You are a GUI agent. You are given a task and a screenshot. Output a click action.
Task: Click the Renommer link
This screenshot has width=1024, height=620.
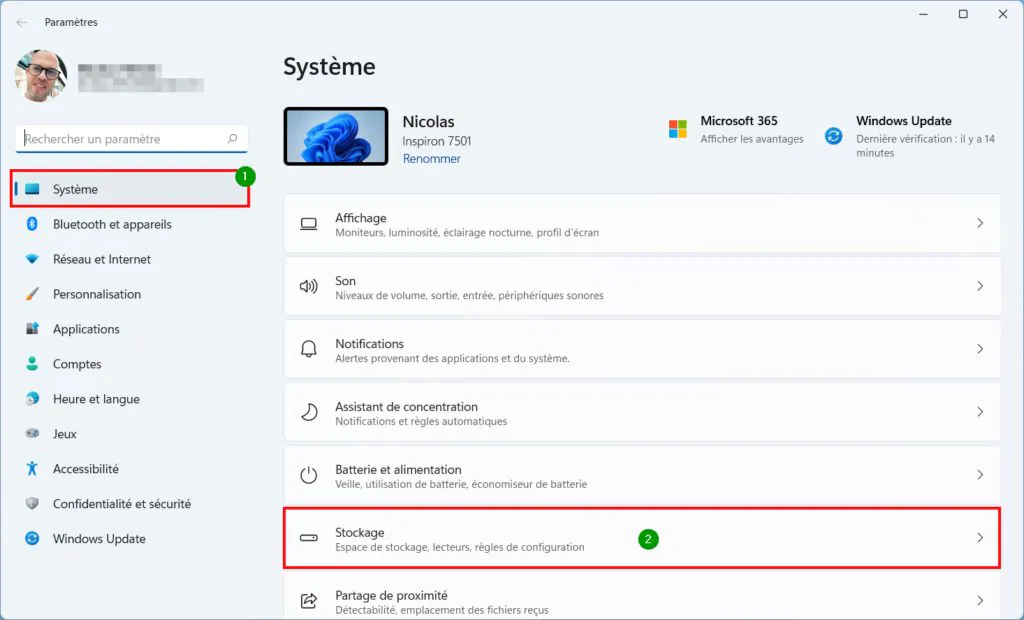(x=431, y=159)
